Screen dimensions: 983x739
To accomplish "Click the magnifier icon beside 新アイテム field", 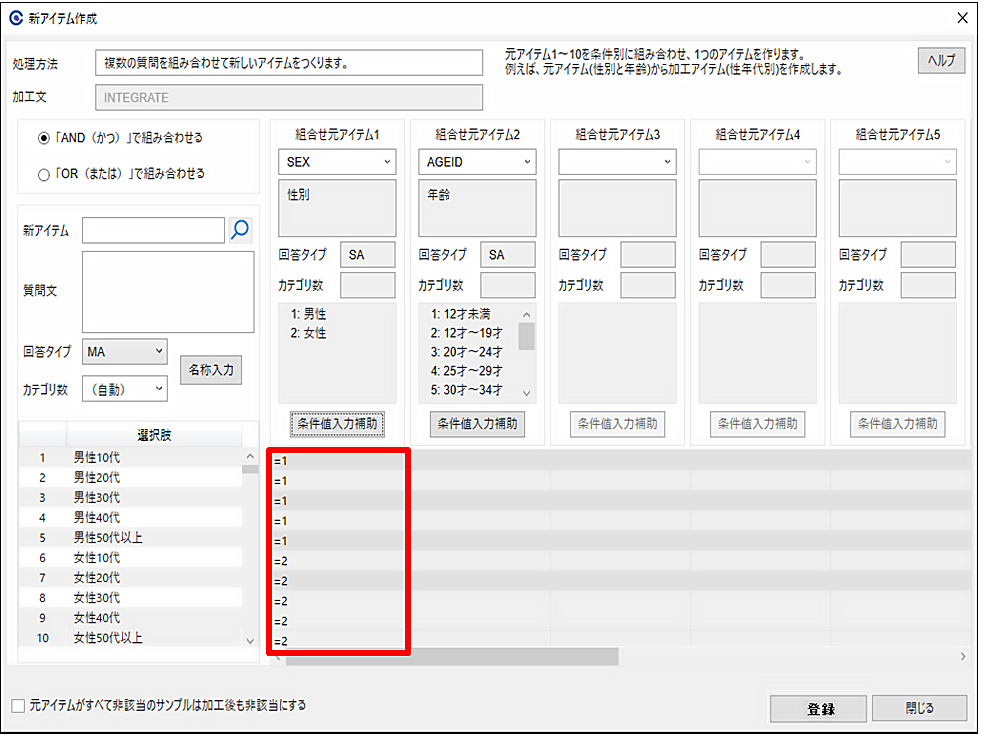I will coord(240,231).
